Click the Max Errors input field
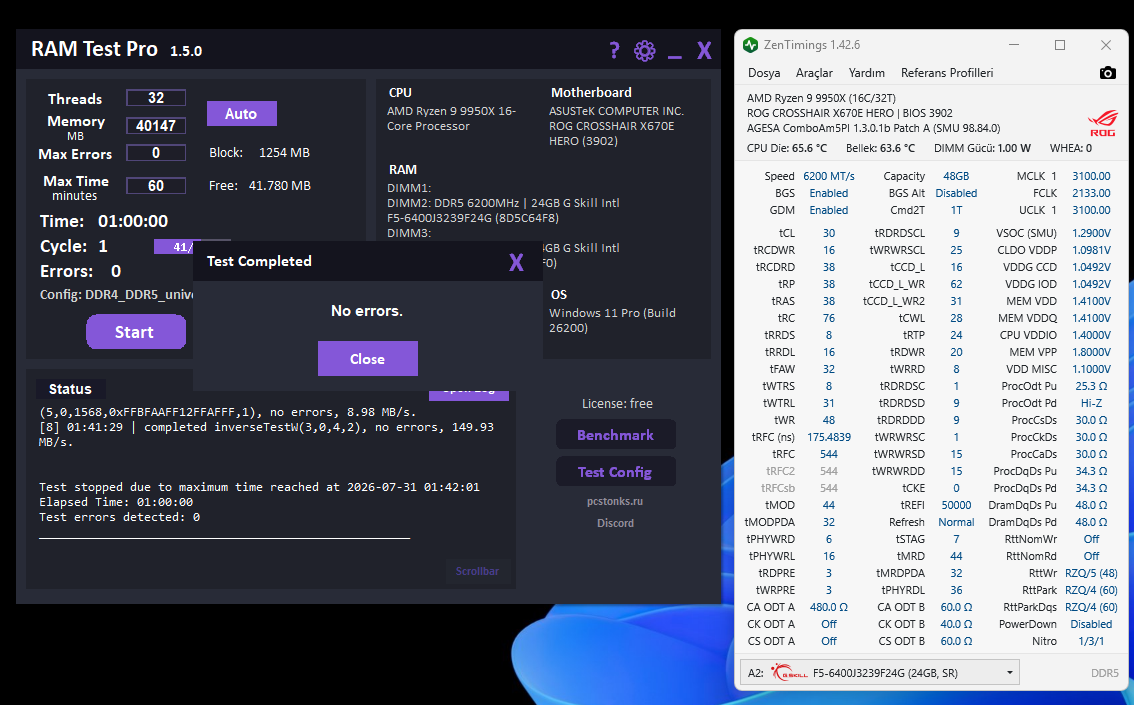The height and width of the screenshot is (705, 1134). 156,153
